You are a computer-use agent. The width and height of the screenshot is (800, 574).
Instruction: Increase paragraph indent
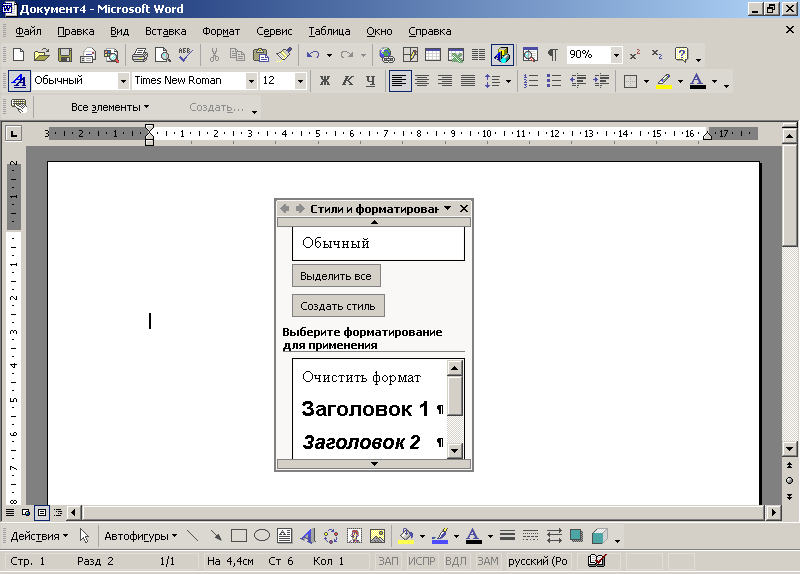[x=601, y=81]
